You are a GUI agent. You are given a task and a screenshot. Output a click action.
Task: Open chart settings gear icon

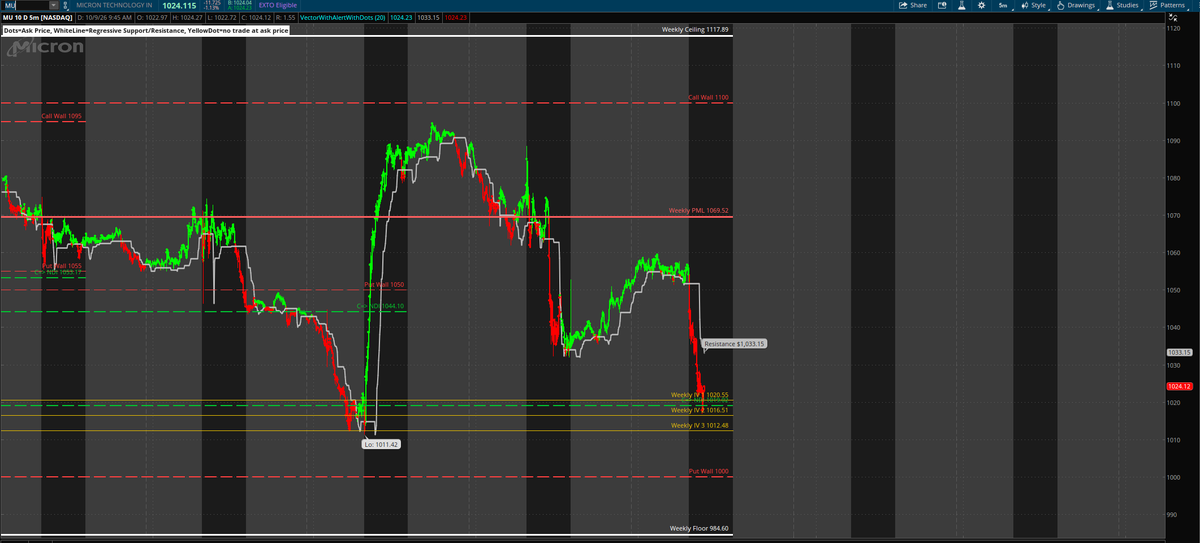(x=982, y=5)
